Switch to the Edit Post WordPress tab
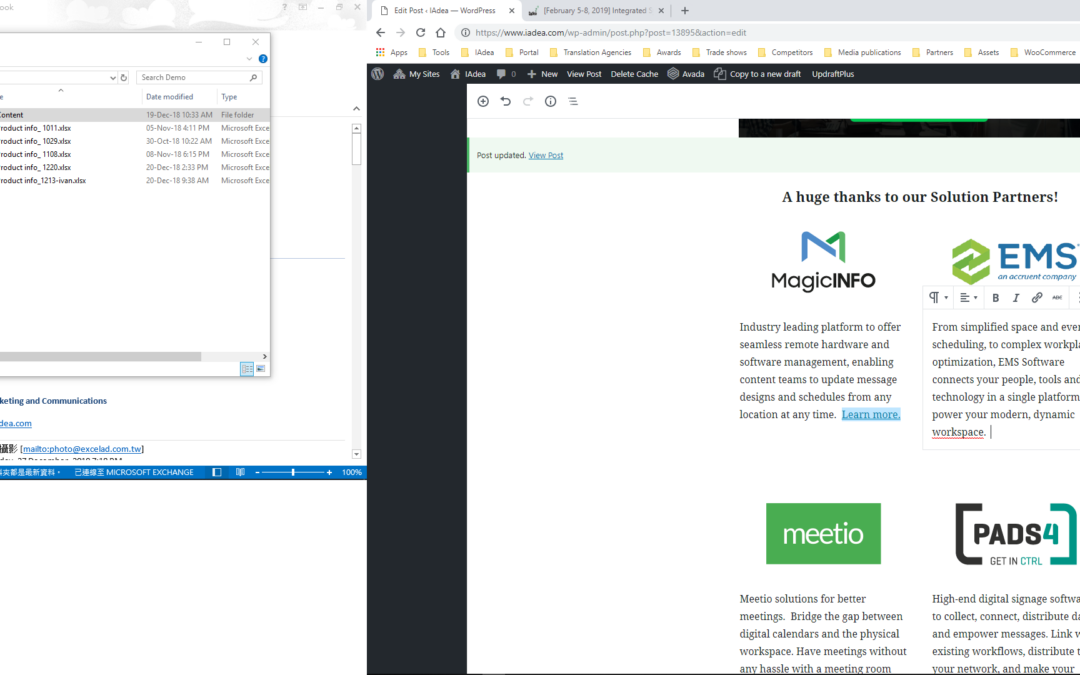 coord(444,10)
